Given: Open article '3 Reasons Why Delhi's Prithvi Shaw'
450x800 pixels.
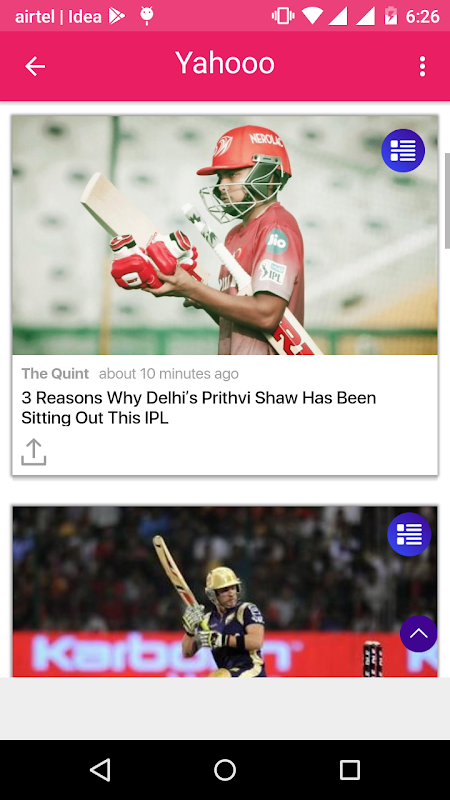Looking at the screenshot, I should point(198,408).
